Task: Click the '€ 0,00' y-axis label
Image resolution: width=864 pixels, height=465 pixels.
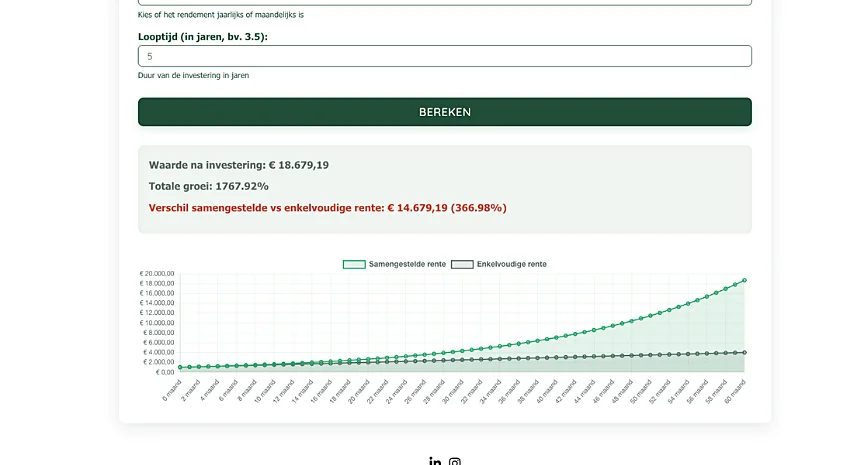Action: tap(165, 372)
